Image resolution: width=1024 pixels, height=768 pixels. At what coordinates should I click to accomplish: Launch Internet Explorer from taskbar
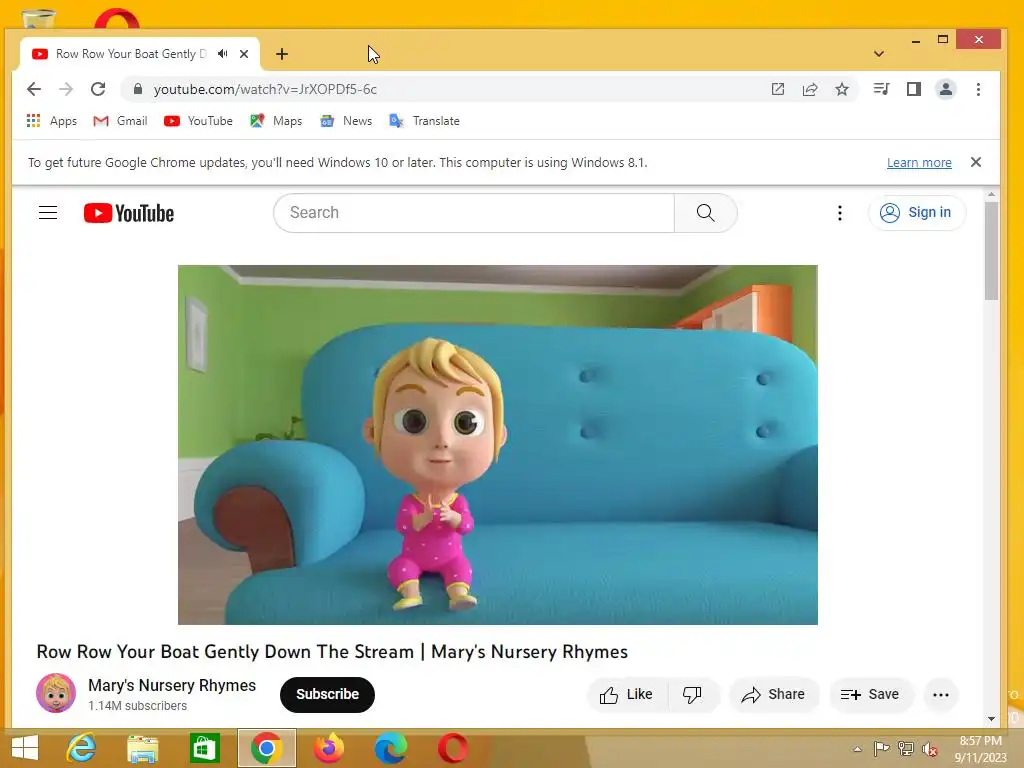[82, 748]
